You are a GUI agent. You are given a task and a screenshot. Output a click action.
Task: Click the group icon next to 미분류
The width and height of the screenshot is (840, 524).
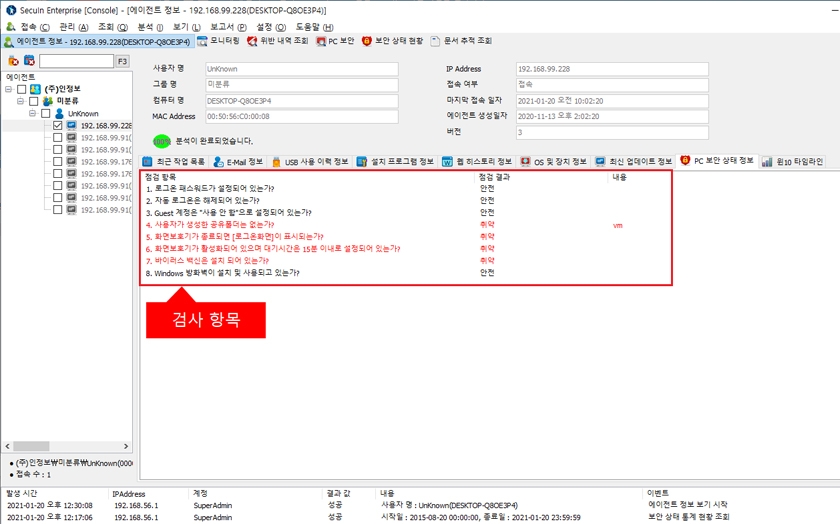tap(48, 101)
